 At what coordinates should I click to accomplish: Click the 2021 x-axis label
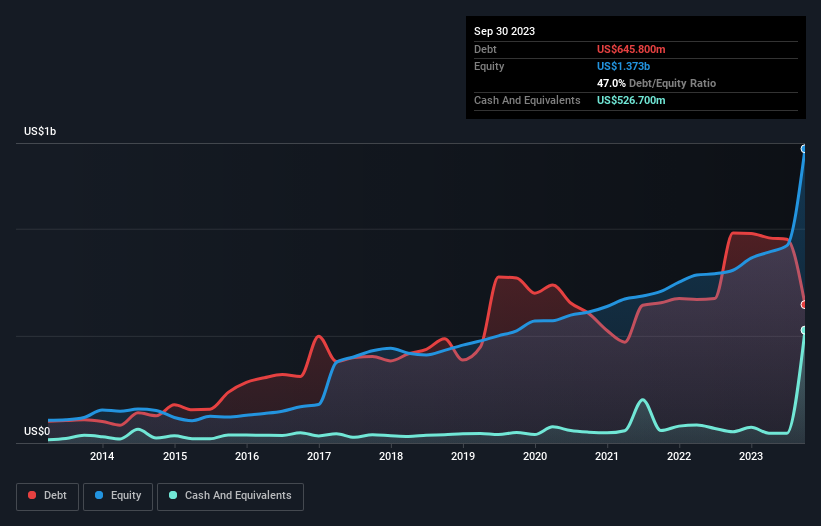pyautogui.click(x=607, y=456)
